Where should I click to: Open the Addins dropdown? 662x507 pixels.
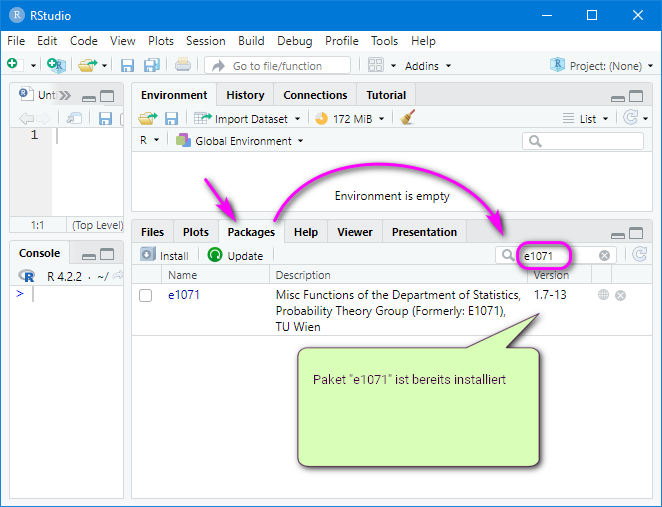click(x=428, y=66)
